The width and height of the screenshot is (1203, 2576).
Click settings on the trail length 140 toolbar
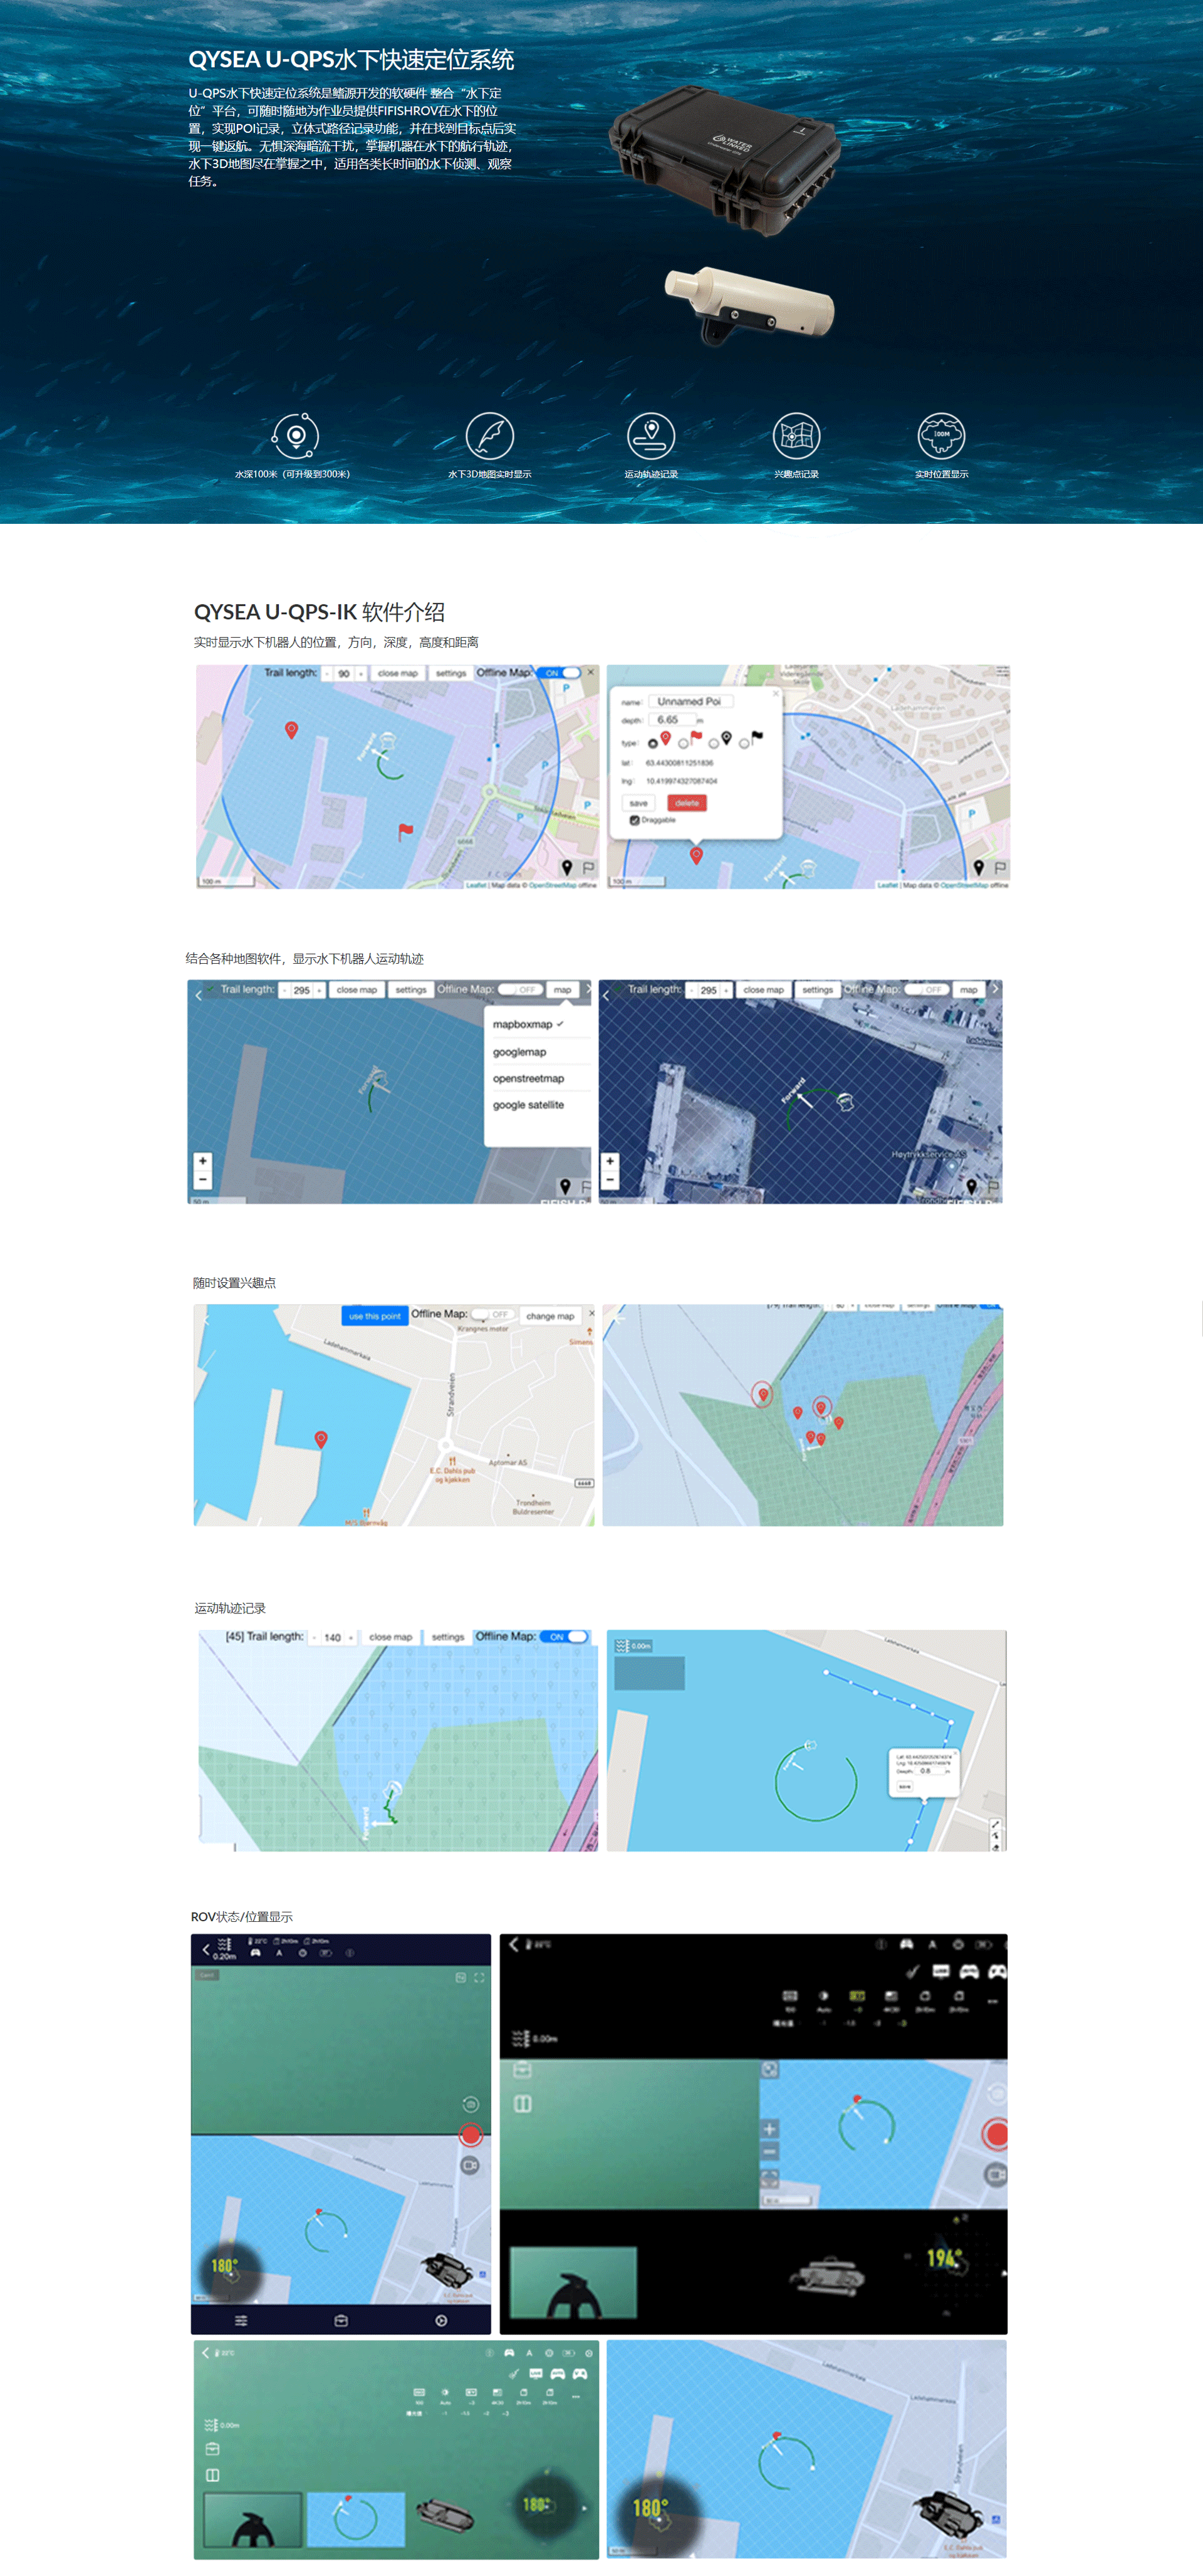[448, 1637]
